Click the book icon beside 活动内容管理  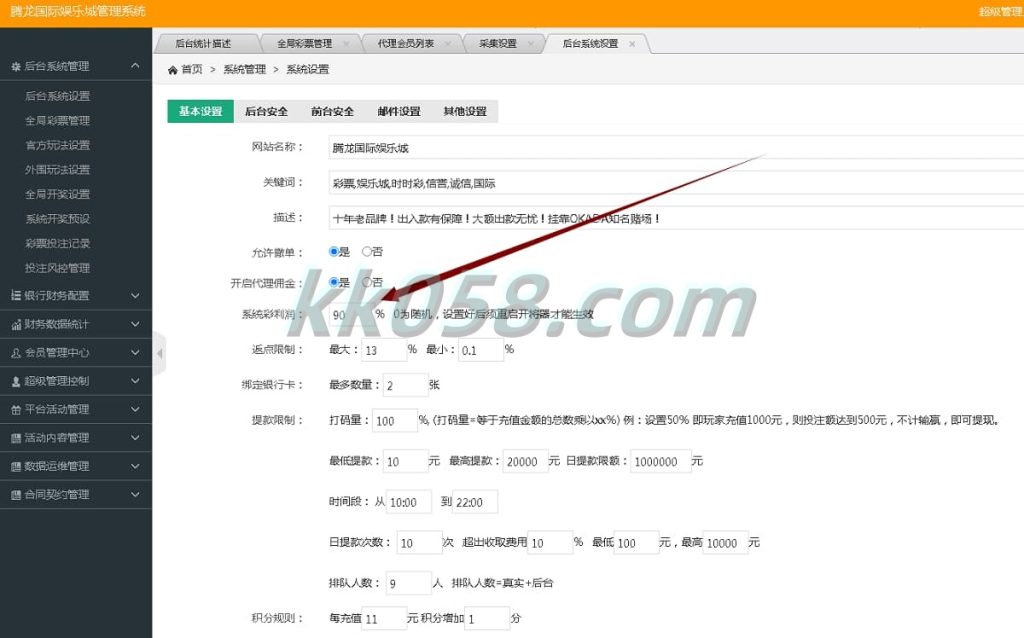tap(16, 438)
